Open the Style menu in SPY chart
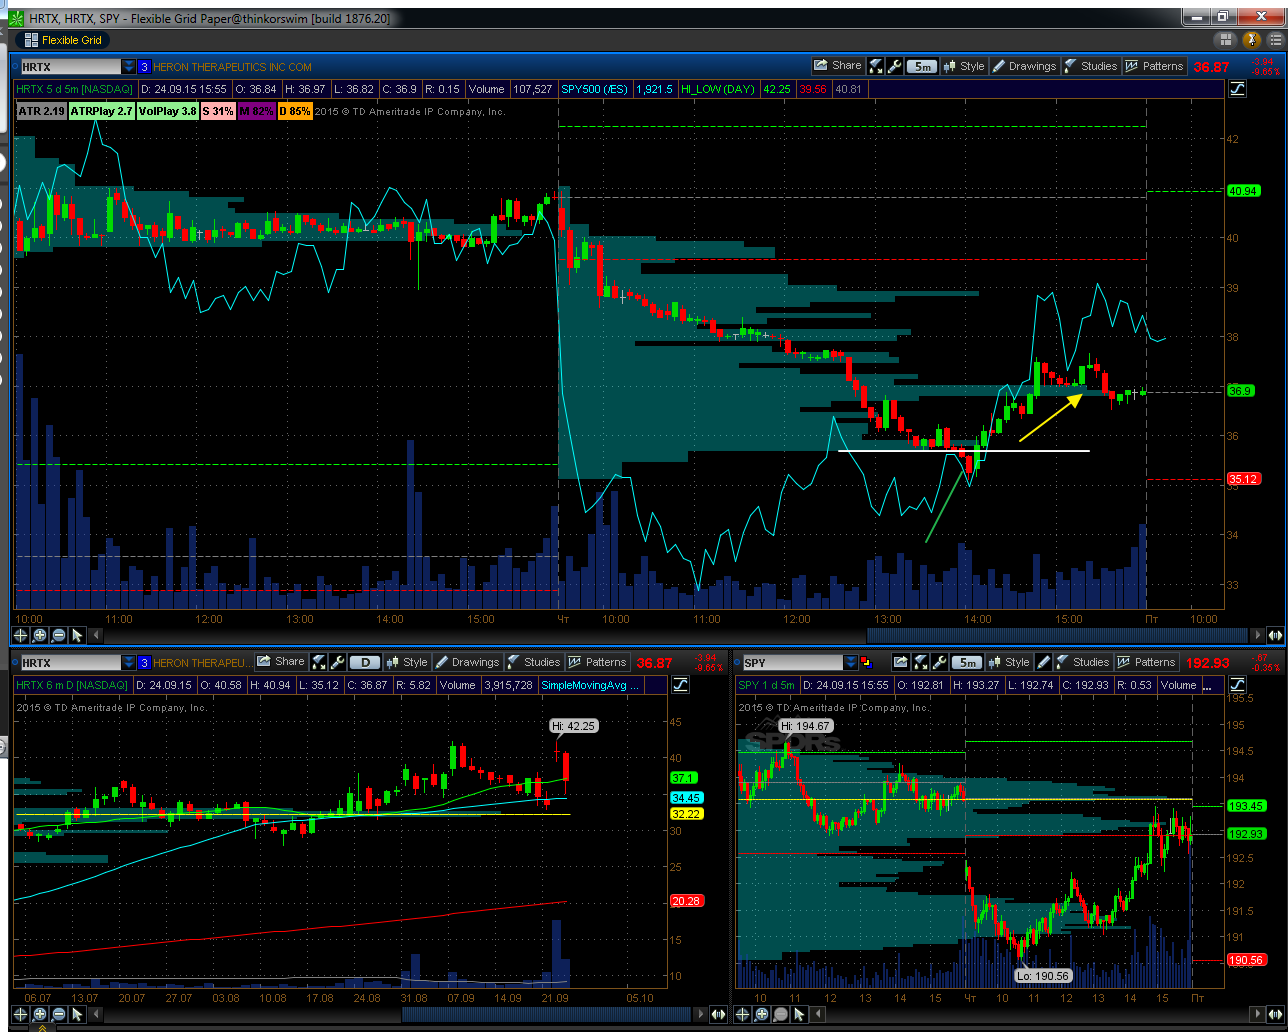This screenshot has width=1288, height=1032. [x=1008, y=662]
